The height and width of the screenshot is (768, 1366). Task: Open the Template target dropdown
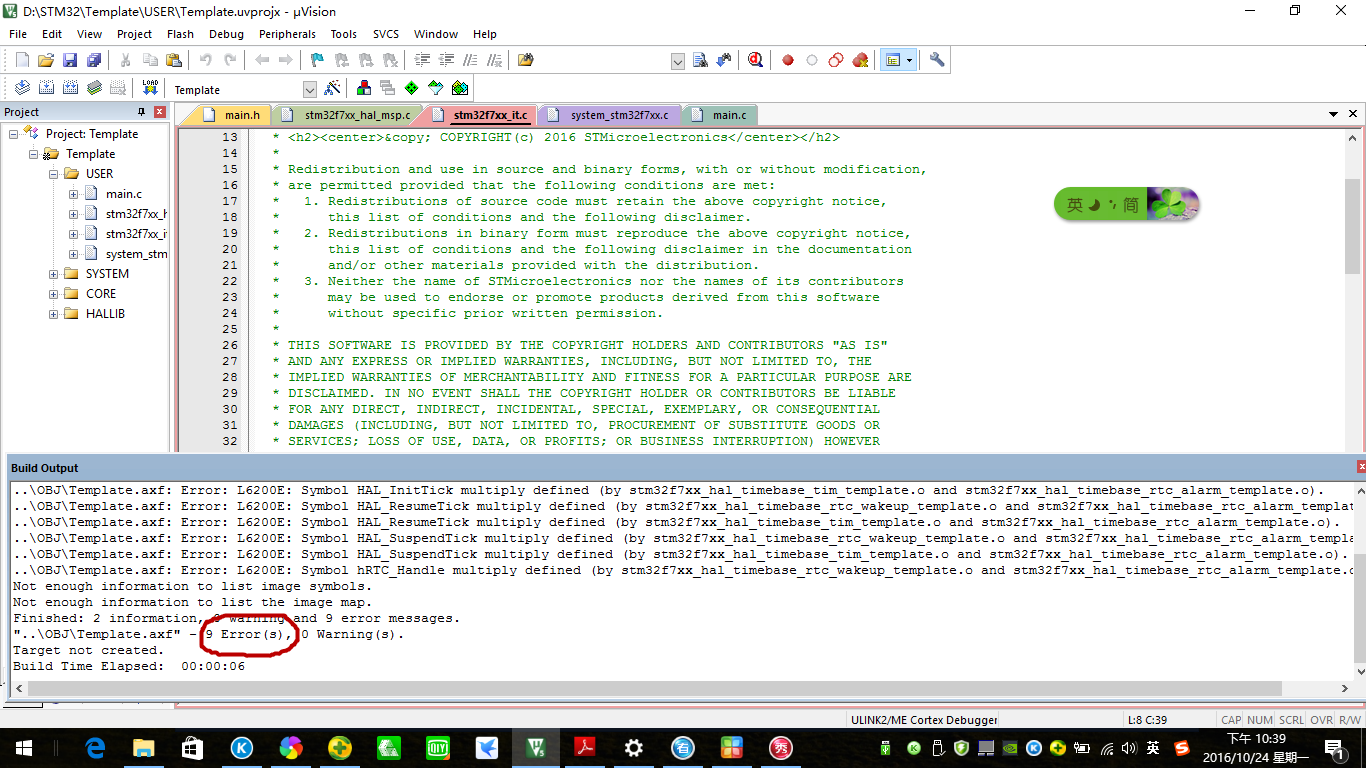click(309, 90)
